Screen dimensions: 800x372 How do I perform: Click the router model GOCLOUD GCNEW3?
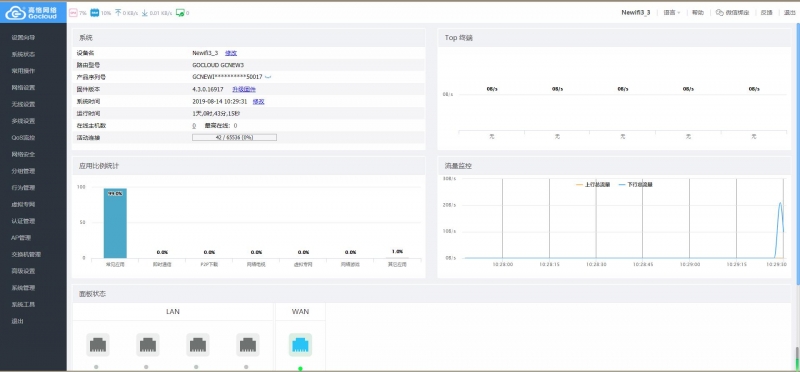coord(218,65)
